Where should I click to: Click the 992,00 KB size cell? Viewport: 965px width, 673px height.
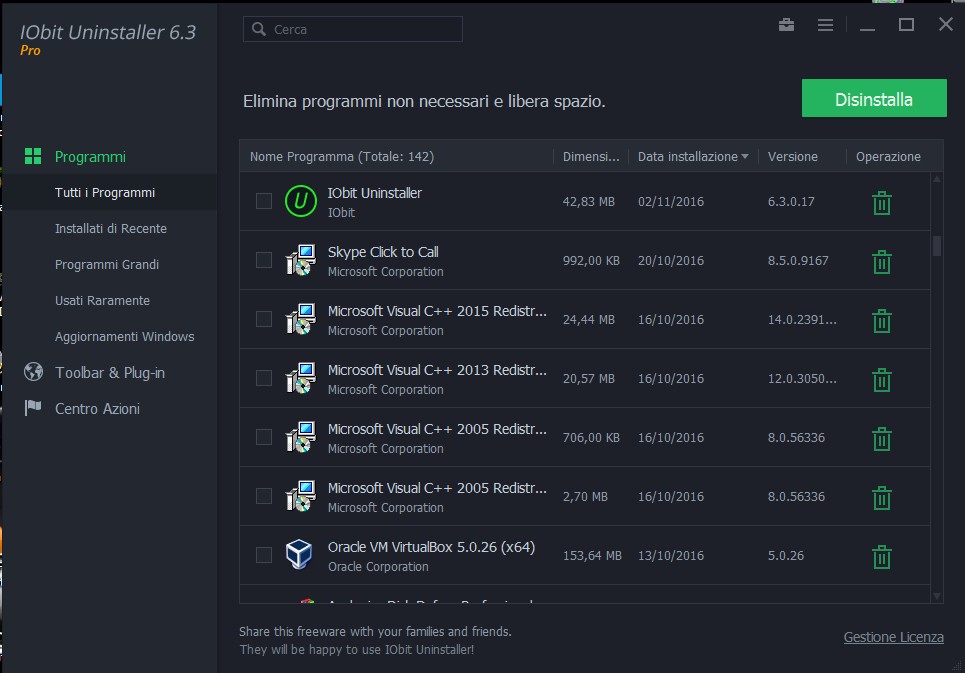(x=591, y=260)
